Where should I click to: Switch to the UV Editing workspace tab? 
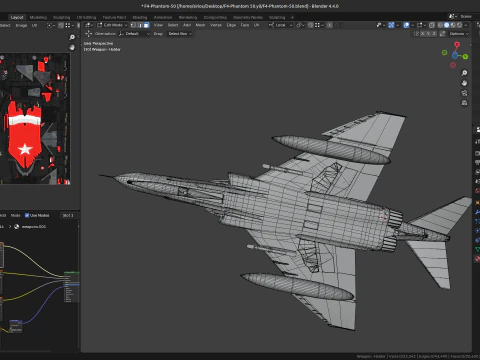86,17
